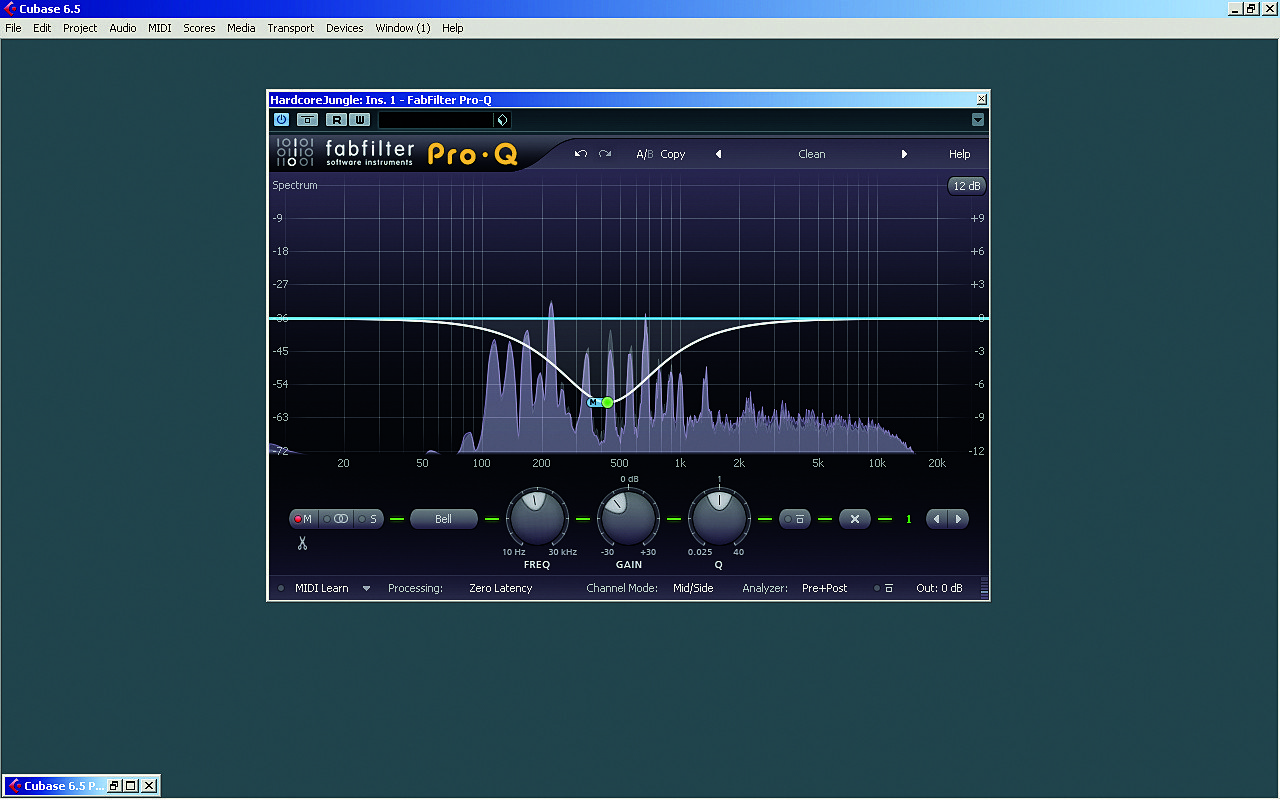Open the Media menu
This screenshot has width=1280, height=800.
[x=241, y=28]
